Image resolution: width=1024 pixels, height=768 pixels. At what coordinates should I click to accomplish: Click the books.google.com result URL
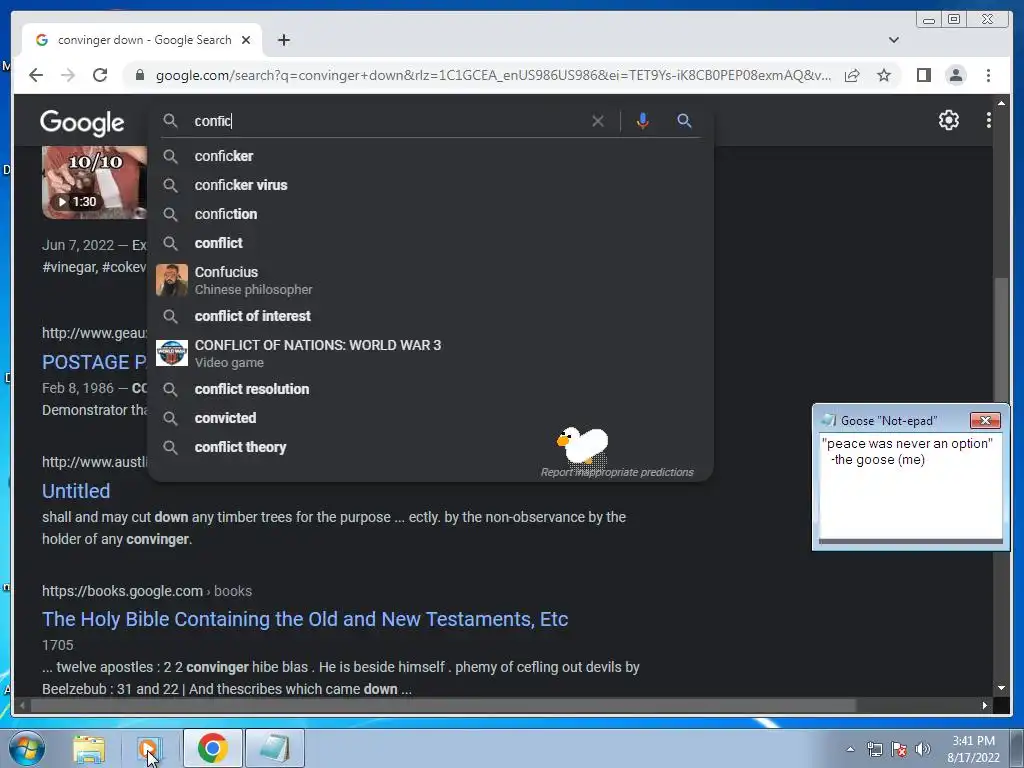coord(147,591)
